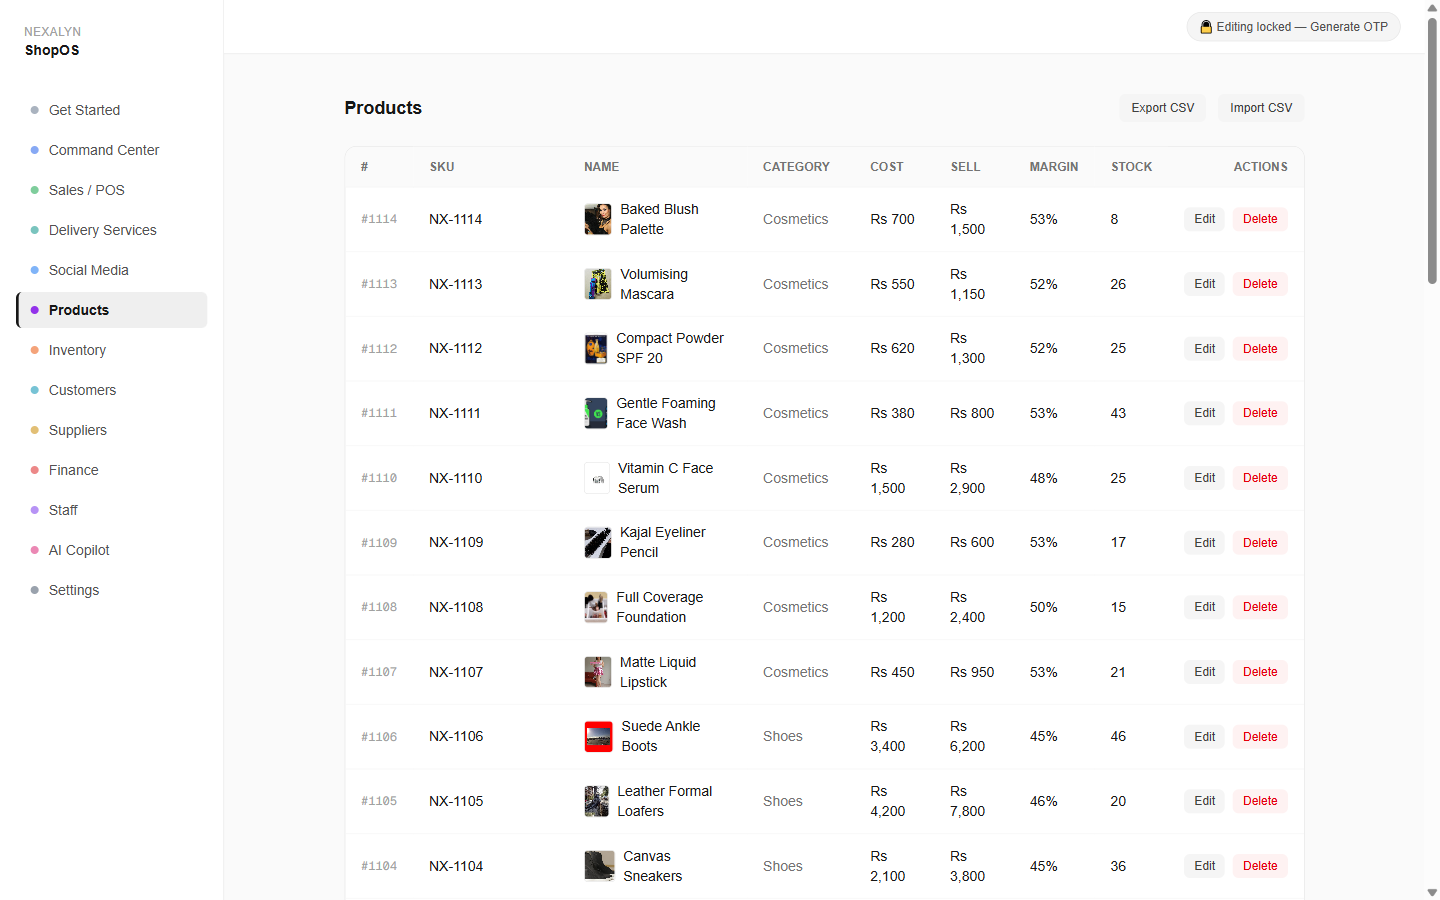Delete the Gentle Foaming Face Wash row
Image resolution: width=1440 pixels, height=900 pixels.
coord(1260,413)
